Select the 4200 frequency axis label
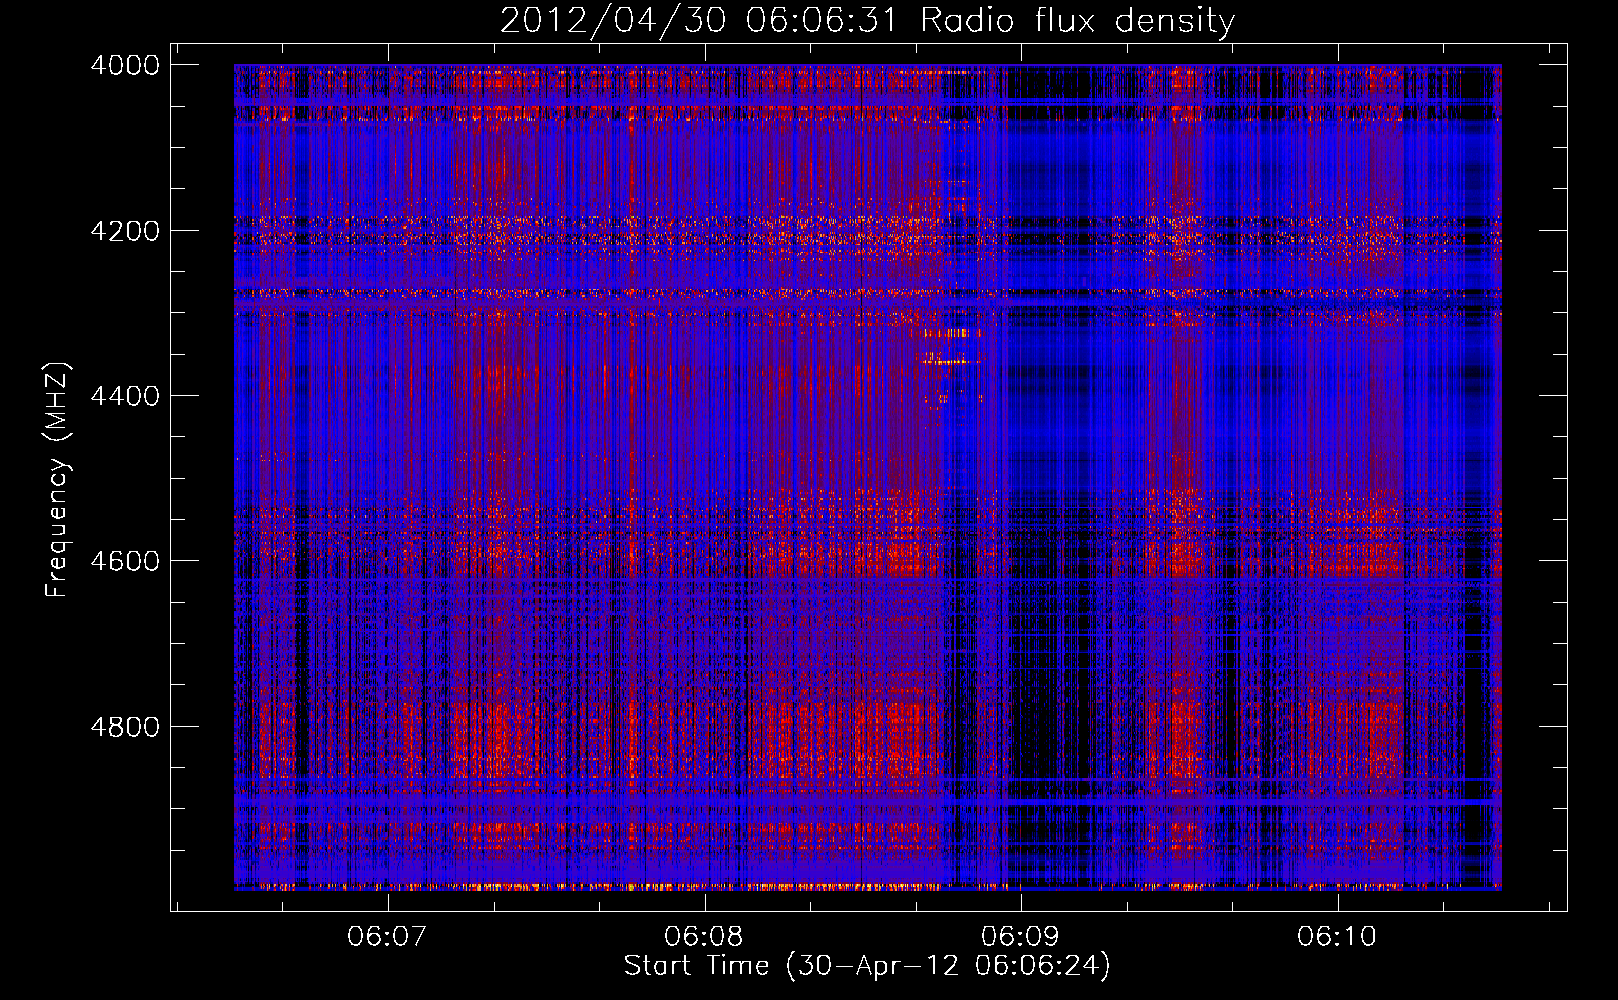1618x1000 pixels. pos(125,231)
